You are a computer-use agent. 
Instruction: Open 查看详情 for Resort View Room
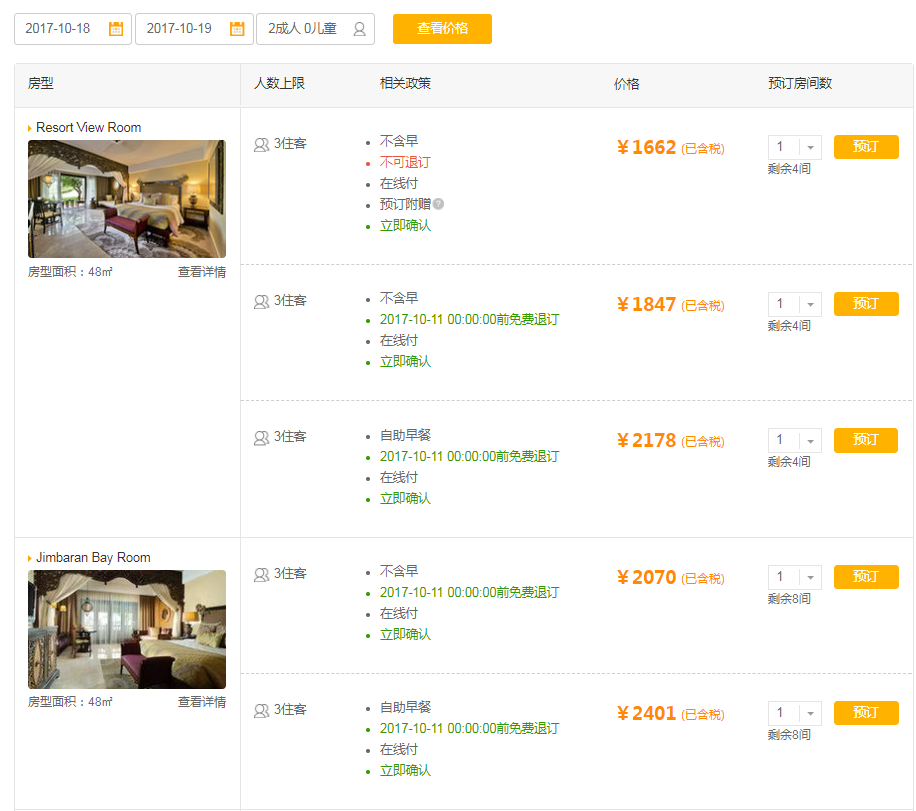point(201,272)
